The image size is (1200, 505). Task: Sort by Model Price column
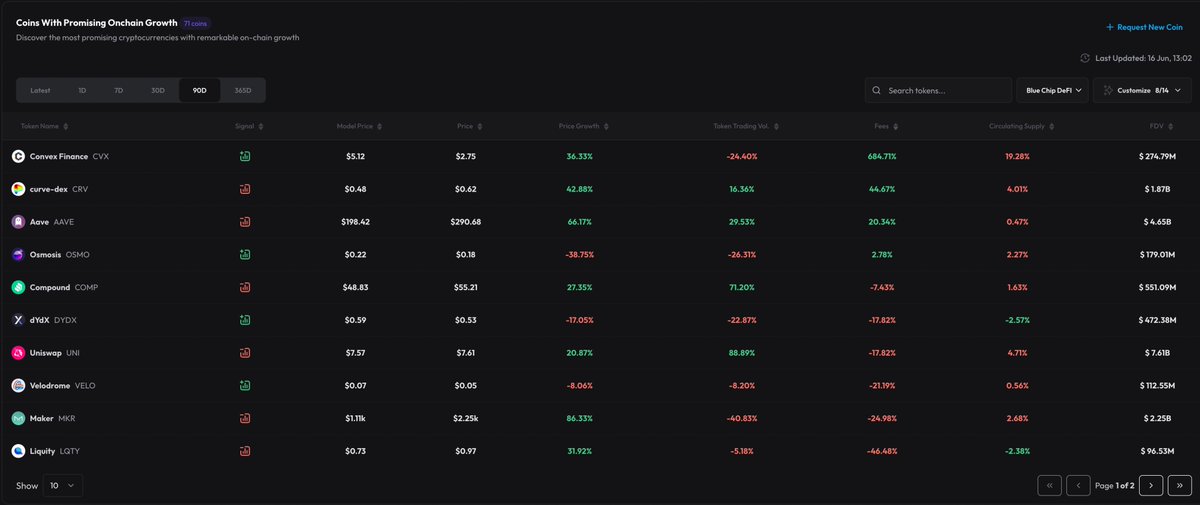point(360,127)
